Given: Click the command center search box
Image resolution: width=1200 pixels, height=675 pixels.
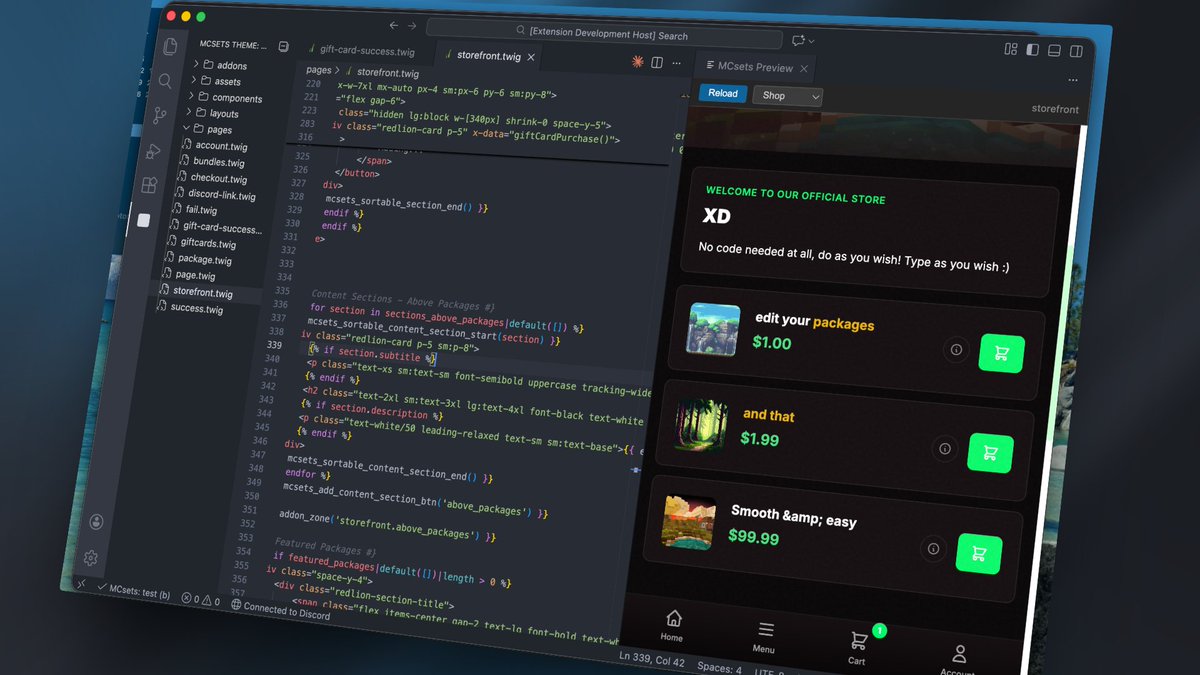Looking at the screenshot, I should click(x=604, y=33).
